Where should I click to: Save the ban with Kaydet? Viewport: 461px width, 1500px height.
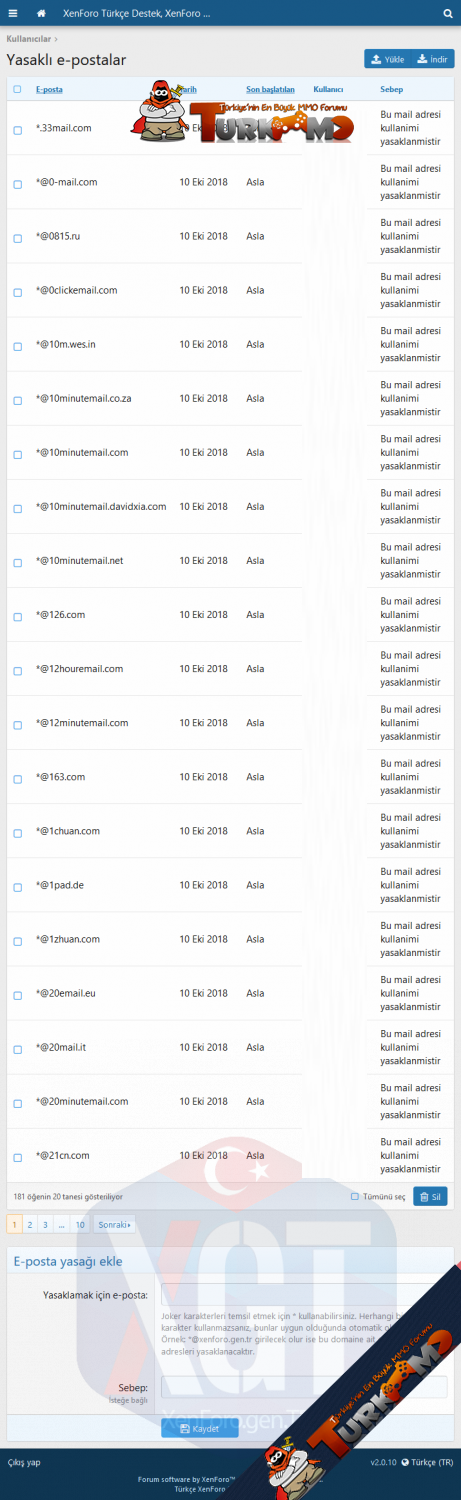199,1429
